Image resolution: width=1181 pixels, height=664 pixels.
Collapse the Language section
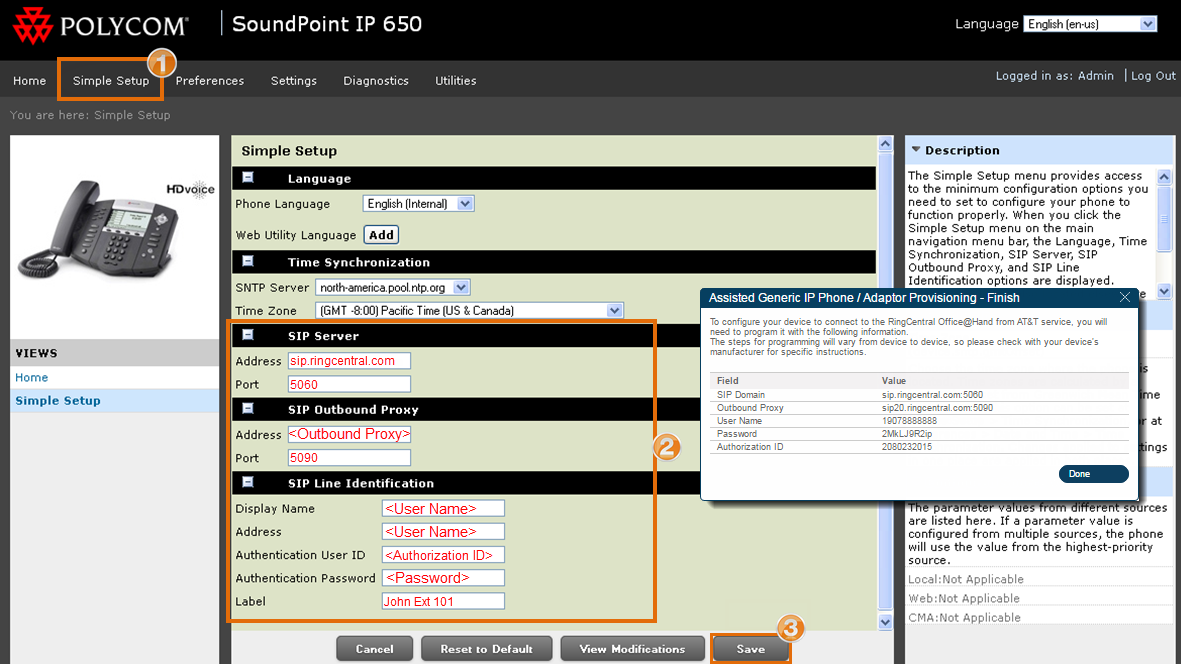248,178
